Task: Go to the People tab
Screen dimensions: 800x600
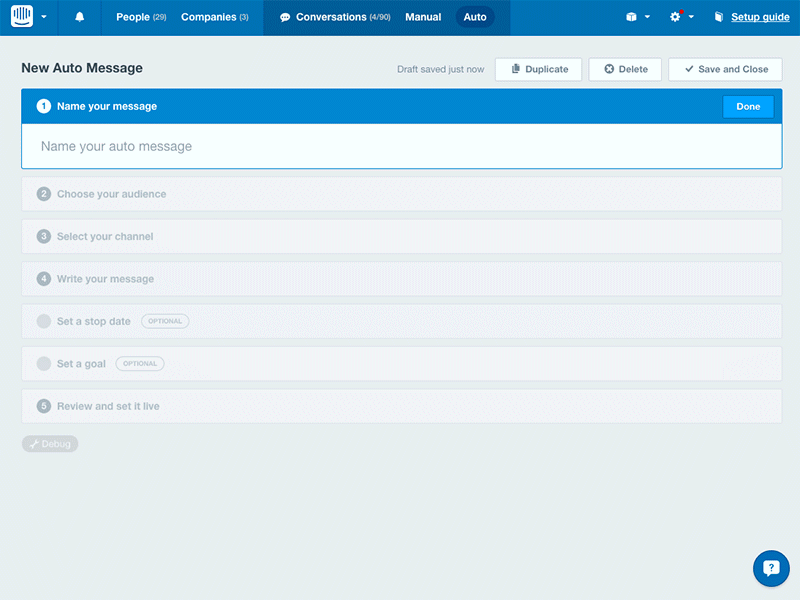Action: point(131,17)
